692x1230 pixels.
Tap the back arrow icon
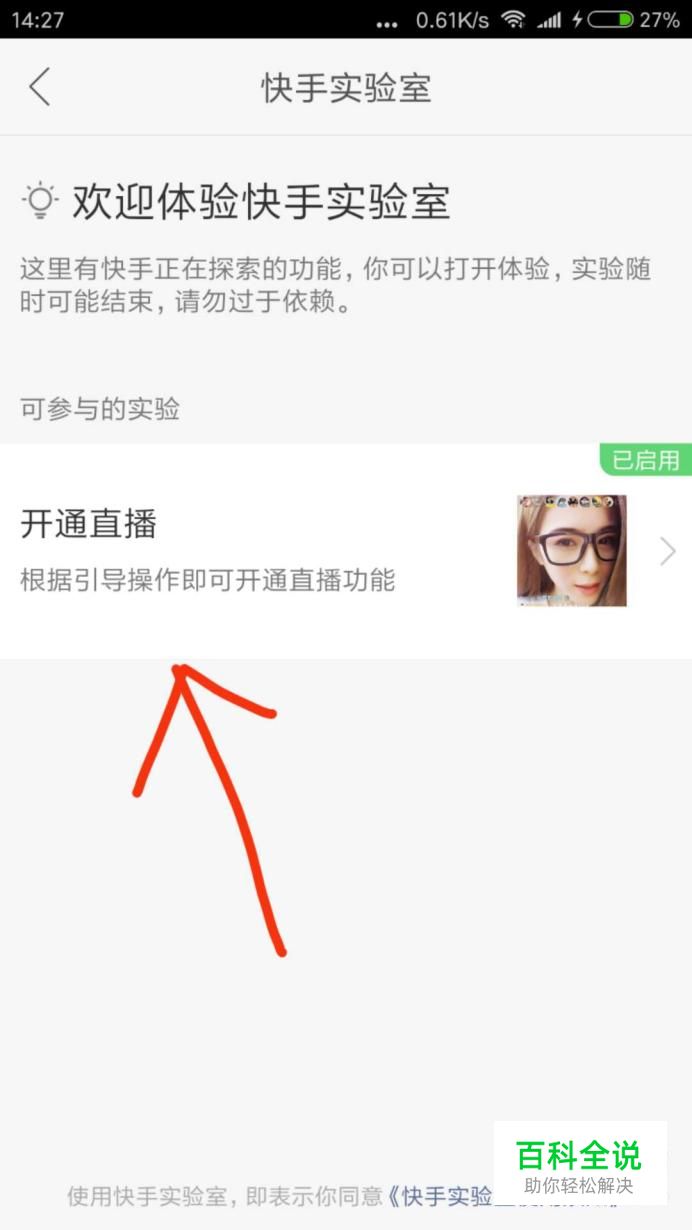[39, 87]
